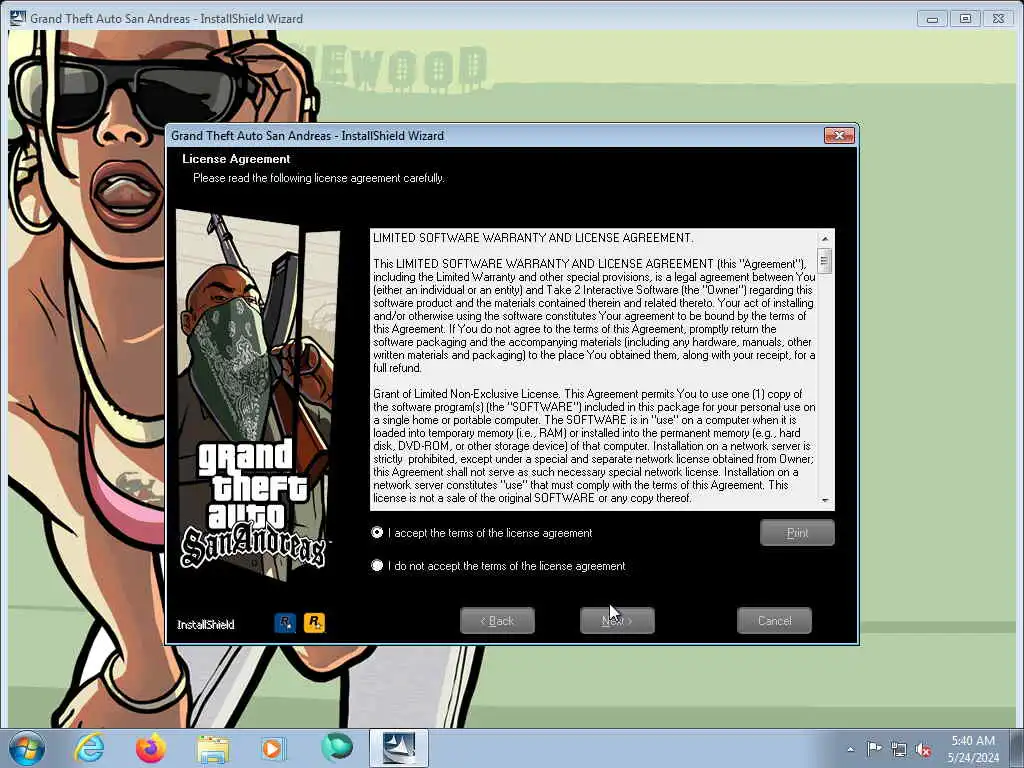Click 'LIMITED SOFTWARE WARRANTY AND LICENSE AGREEMENT.' heading
Screen dimensions: 1024x768
[x=533, y=238]
